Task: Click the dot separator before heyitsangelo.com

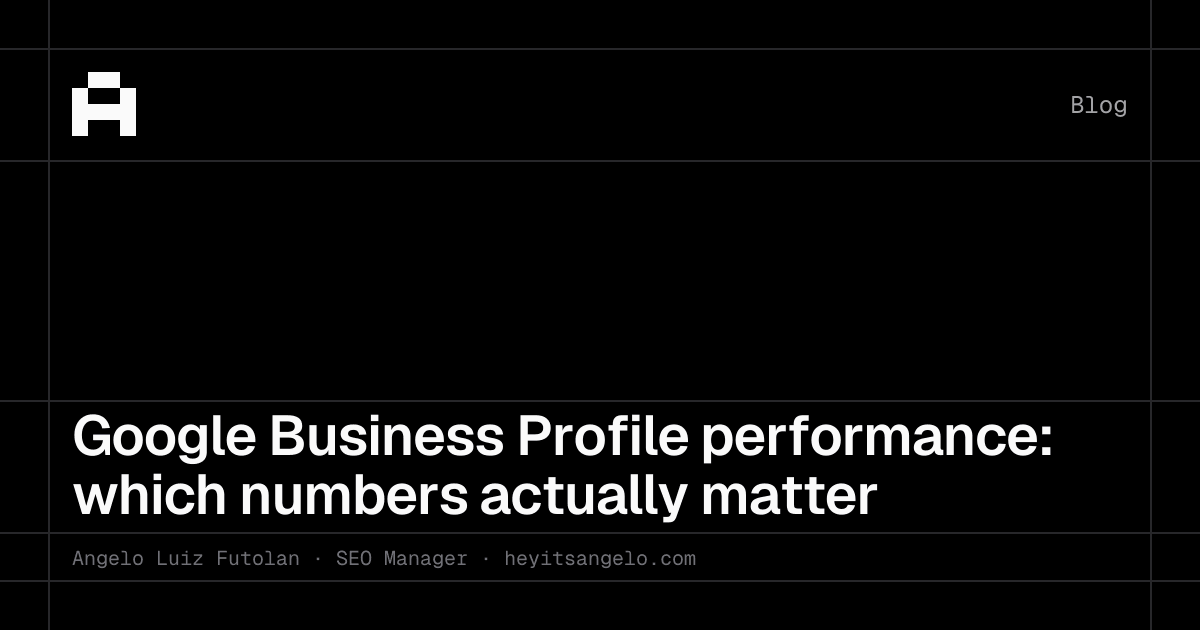Action: (x=486, y=559)
